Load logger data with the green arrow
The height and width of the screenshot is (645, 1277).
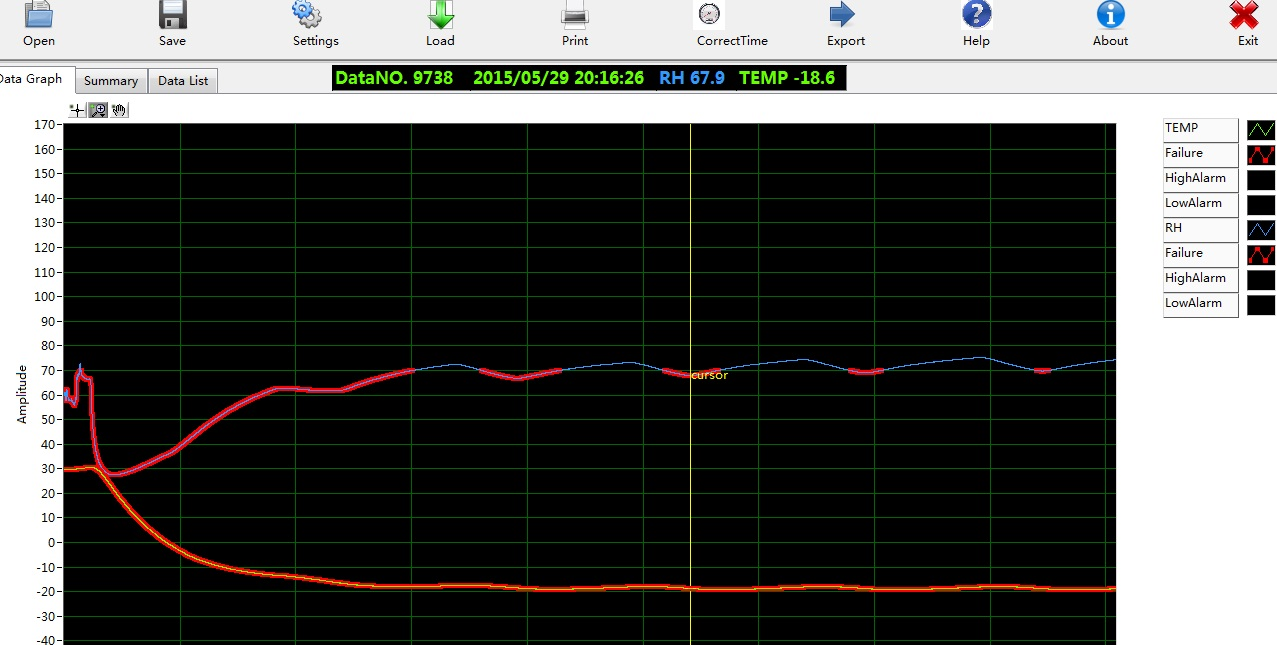pos(440,16)
